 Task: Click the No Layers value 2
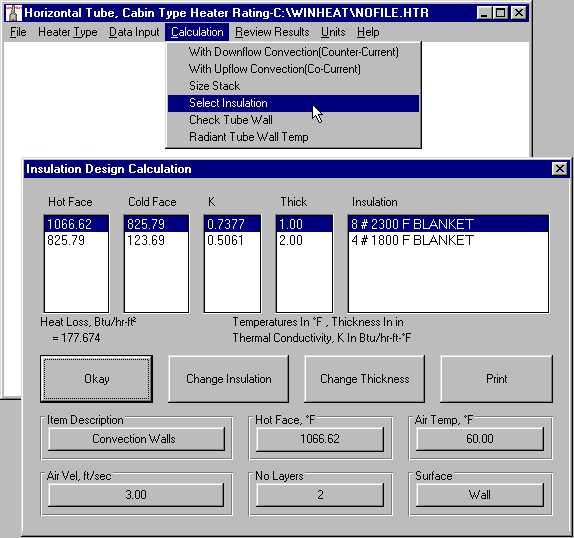coord(320,495)
